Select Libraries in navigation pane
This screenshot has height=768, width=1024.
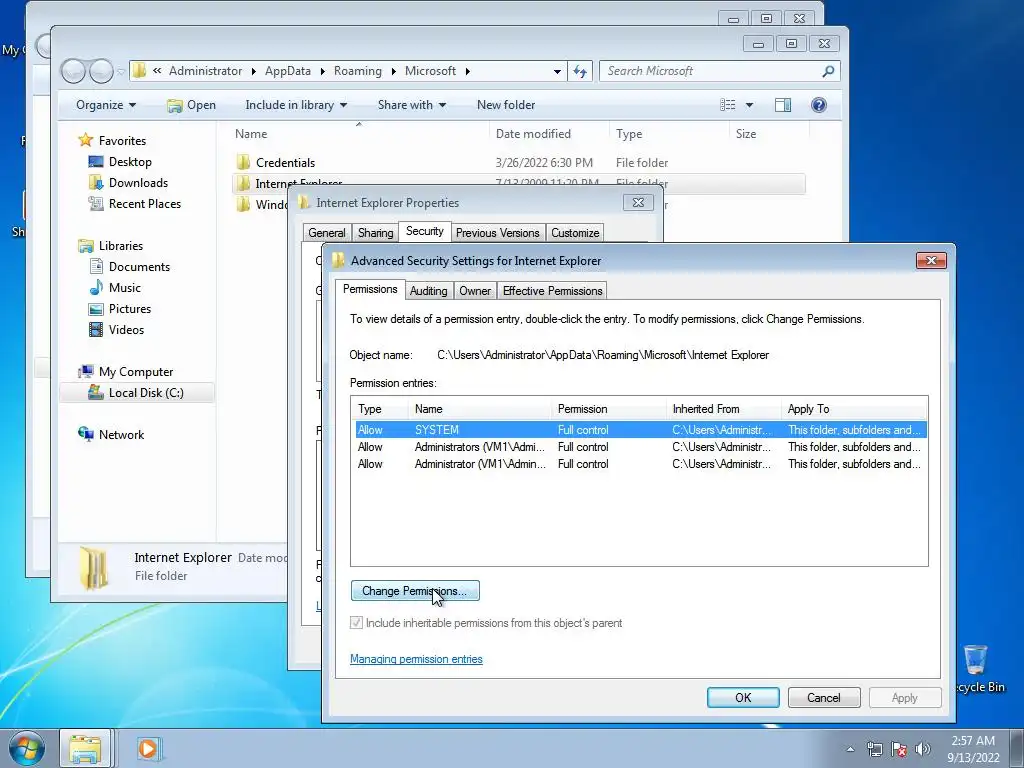[x=121, y=246]
